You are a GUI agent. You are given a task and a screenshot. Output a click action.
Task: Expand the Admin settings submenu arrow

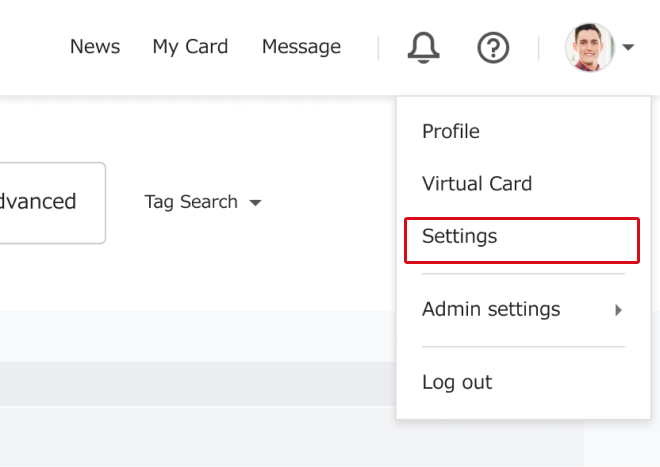[x=618, y=310]
